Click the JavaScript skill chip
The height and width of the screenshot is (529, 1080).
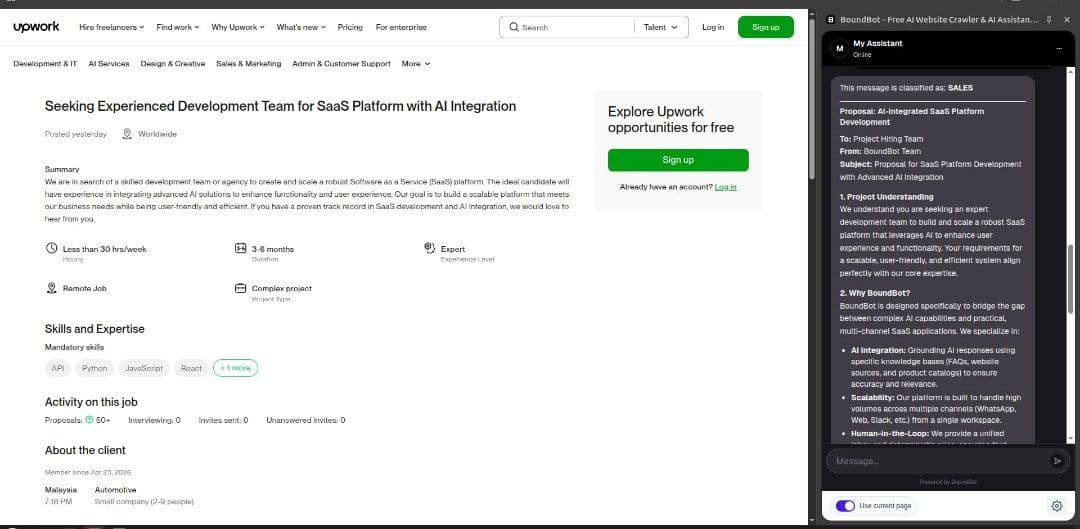144,369
